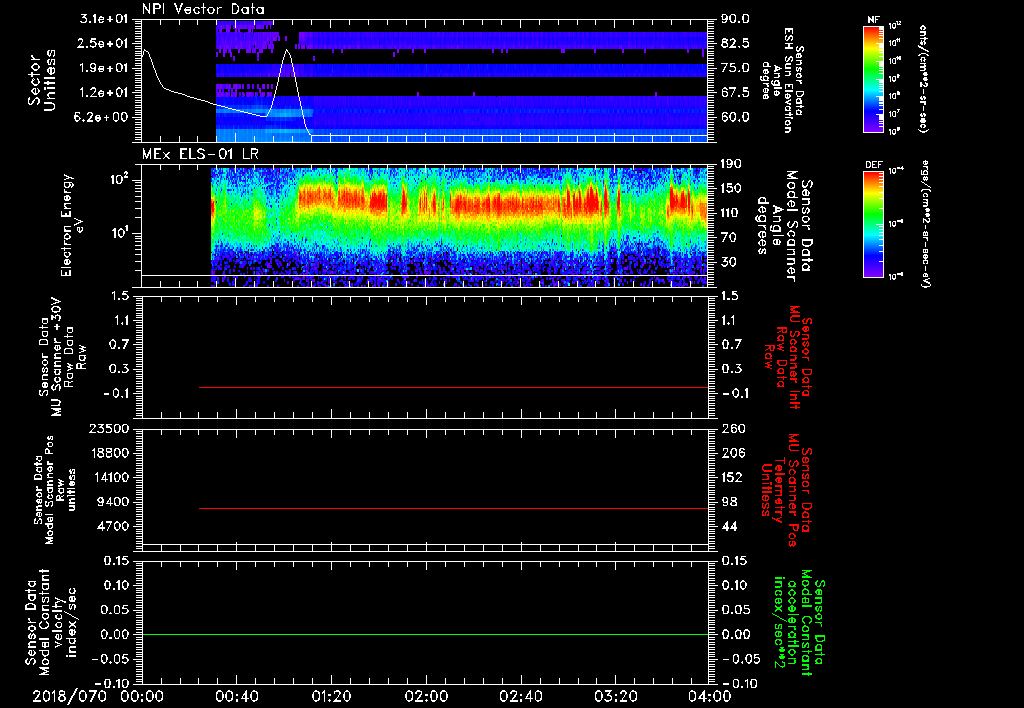Select the 'MU Scanner +30V Raw Data' axis title
The image size is (1024, 708).
click(x=63, y=358)
